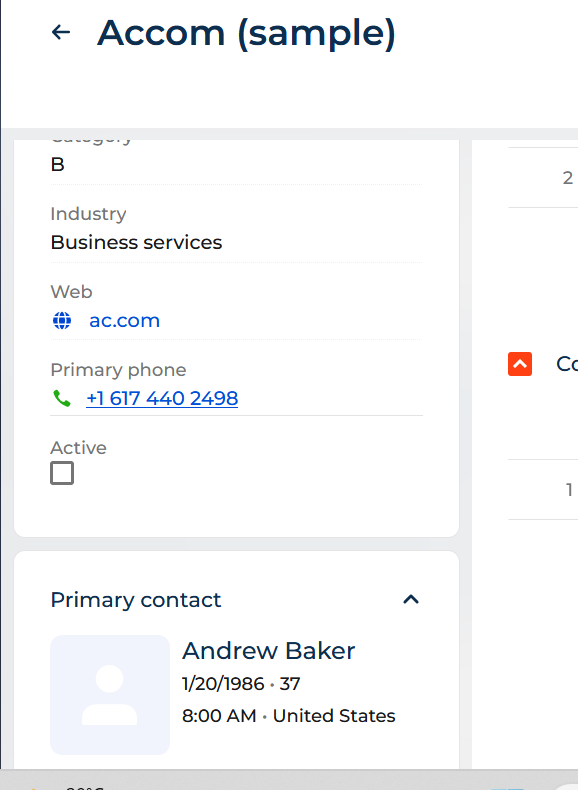Click the Primary phone field label
This screenshot has height=790, width=578.
(118, 370)
